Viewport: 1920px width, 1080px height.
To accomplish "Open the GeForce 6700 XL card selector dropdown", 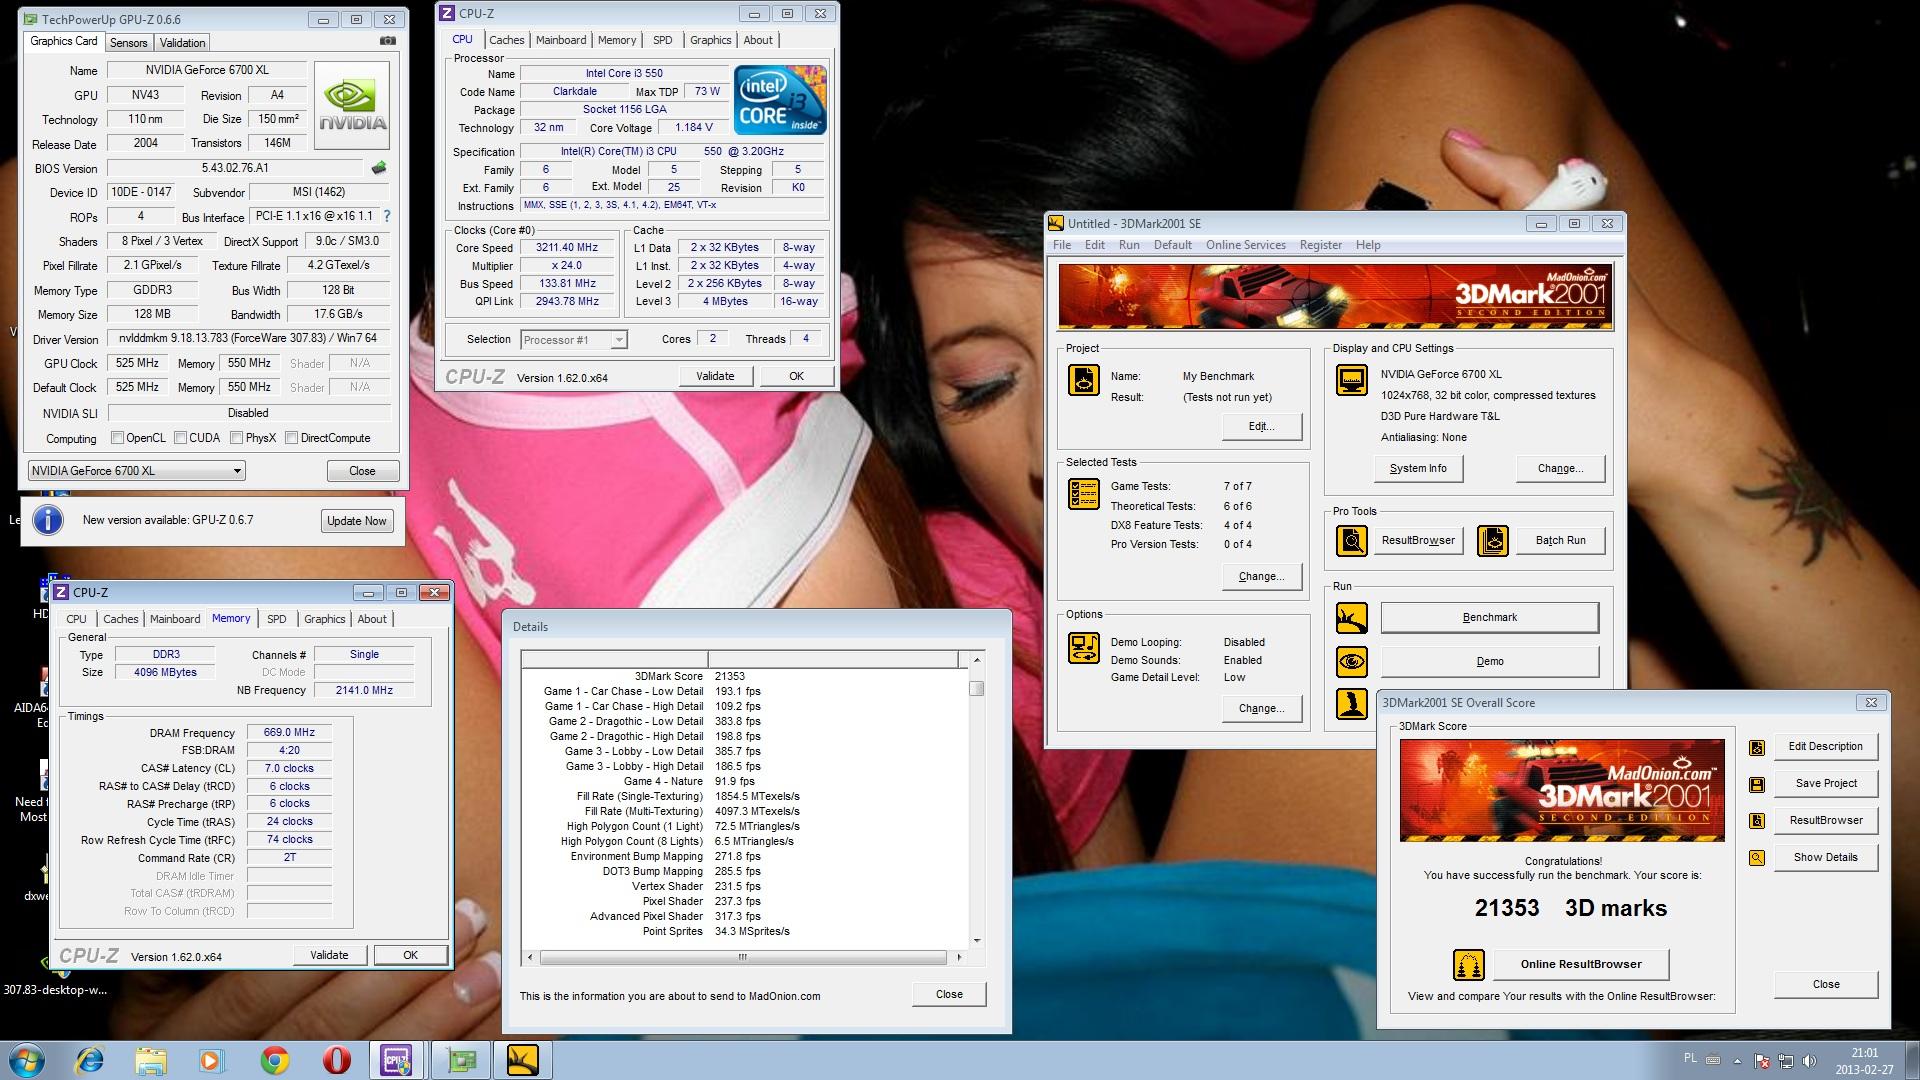I will pyautogui.click(x=136, y=471).
